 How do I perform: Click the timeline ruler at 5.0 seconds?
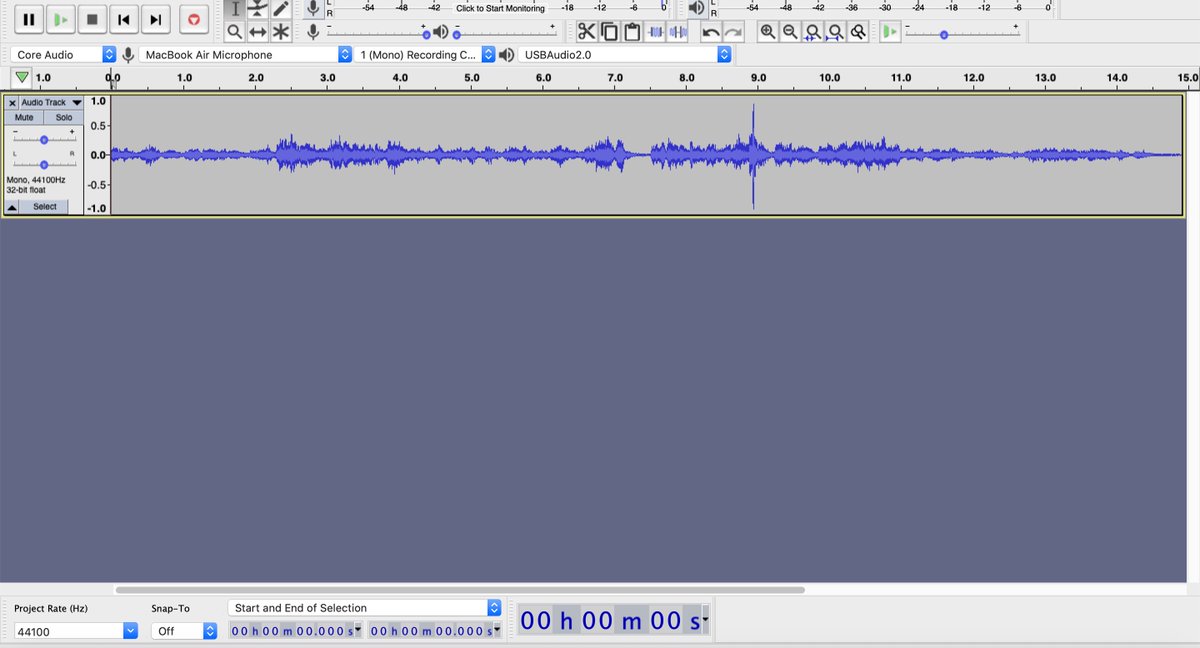coord(472,78)
